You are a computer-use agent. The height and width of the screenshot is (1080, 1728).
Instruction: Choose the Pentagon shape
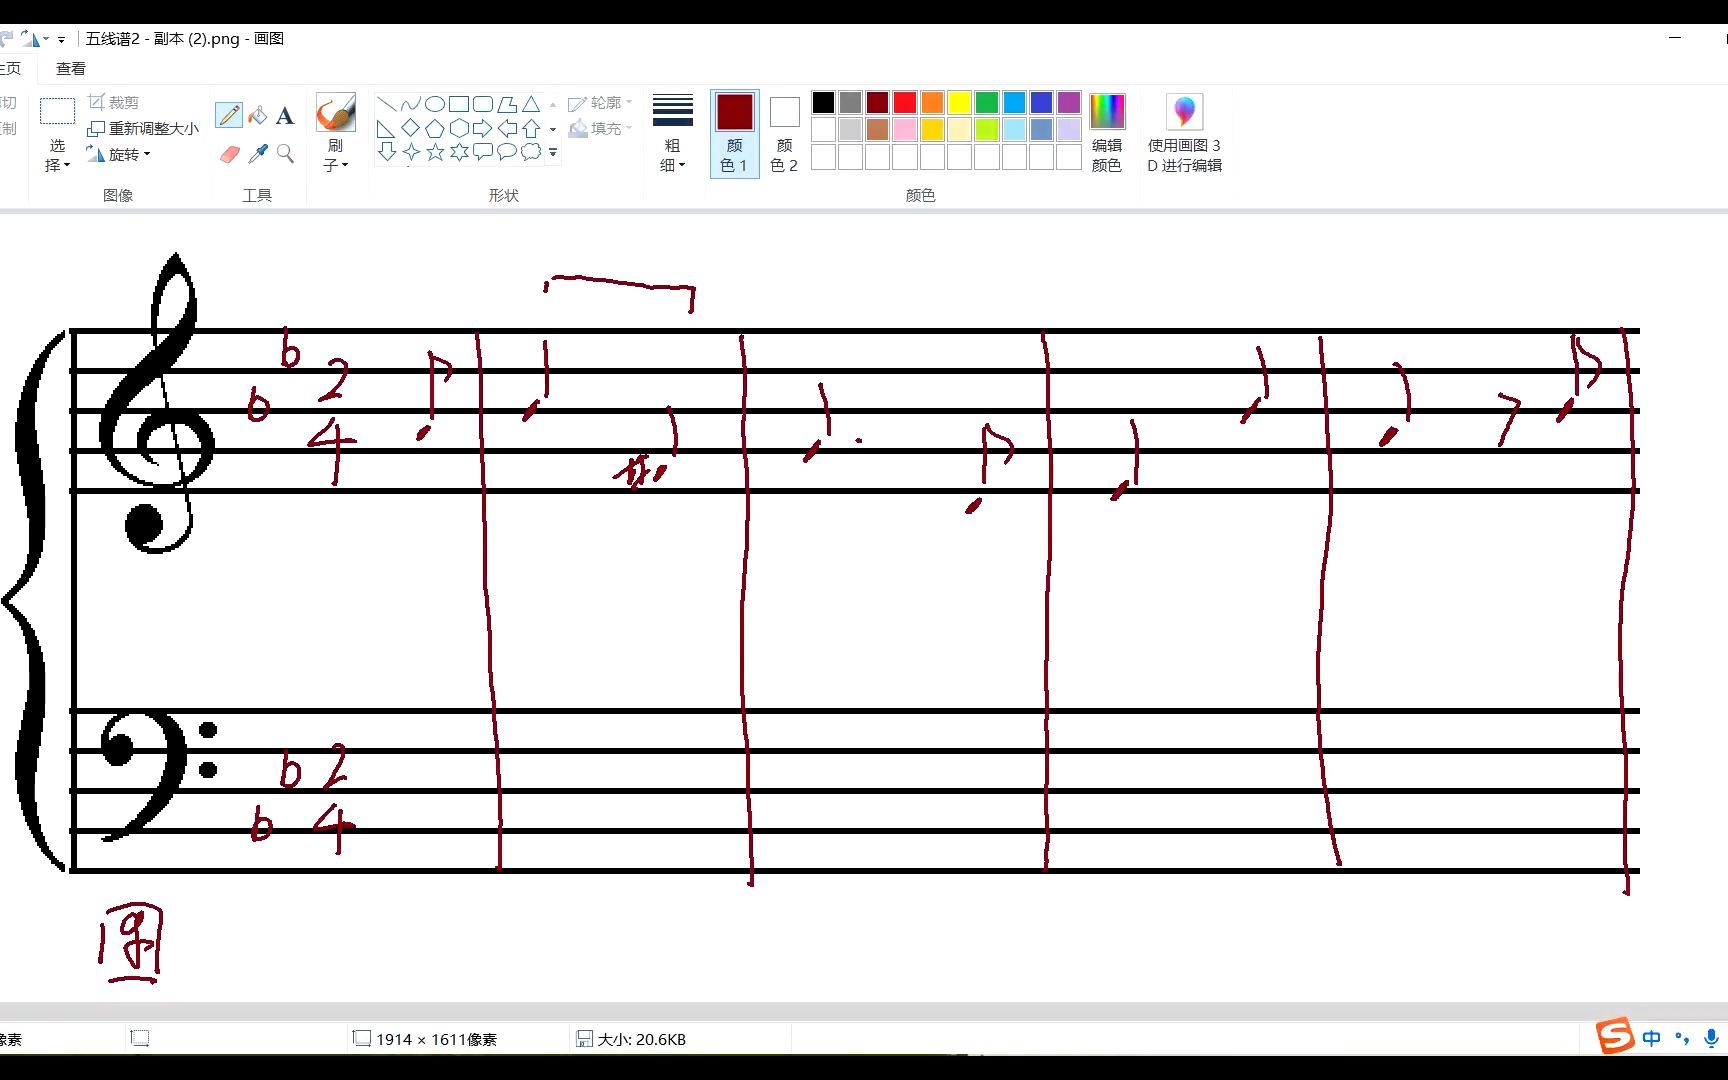434,128
